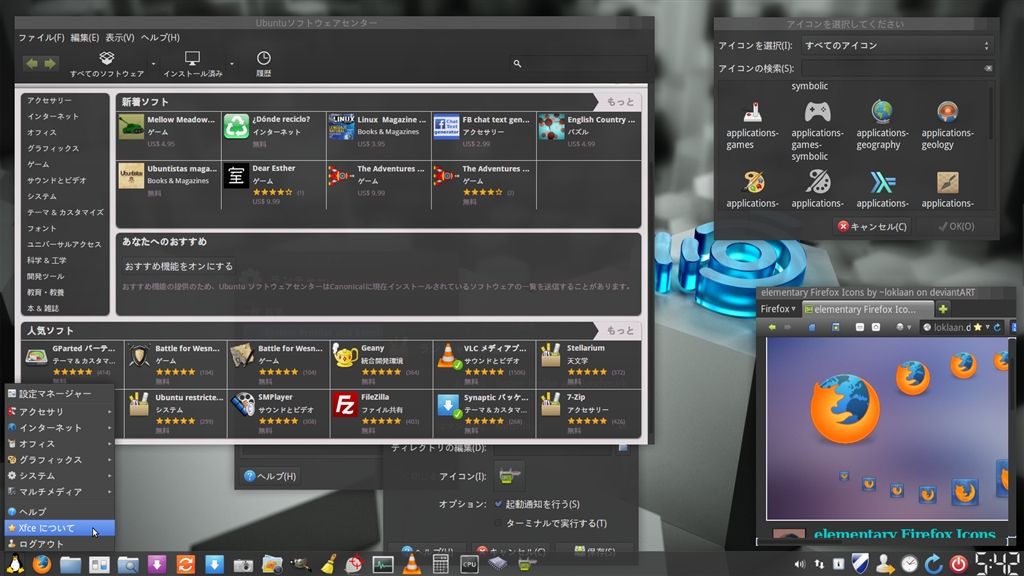Open the ファイル(F) menu
The width and height of the screenshot is (1024, 576).
41,37
